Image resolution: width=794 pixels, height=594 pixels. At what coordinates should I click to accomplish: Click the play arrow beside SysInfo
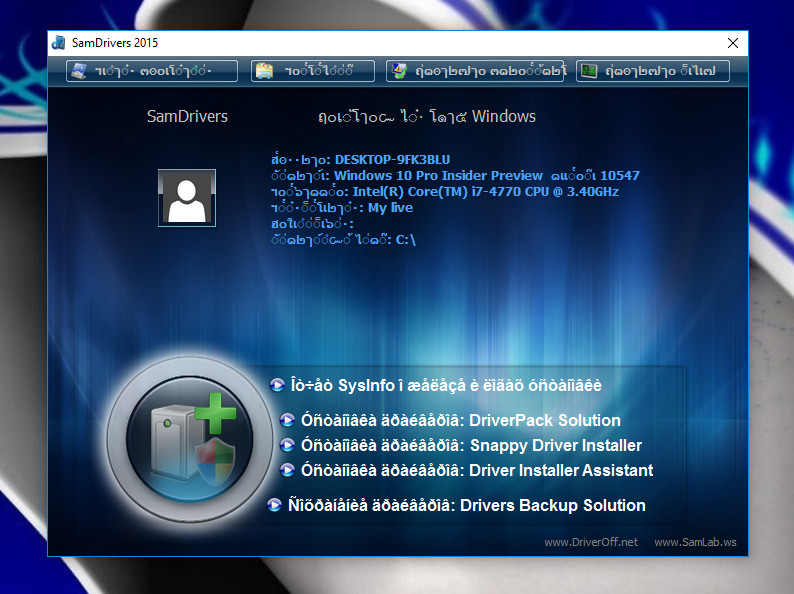pos(277,385)
